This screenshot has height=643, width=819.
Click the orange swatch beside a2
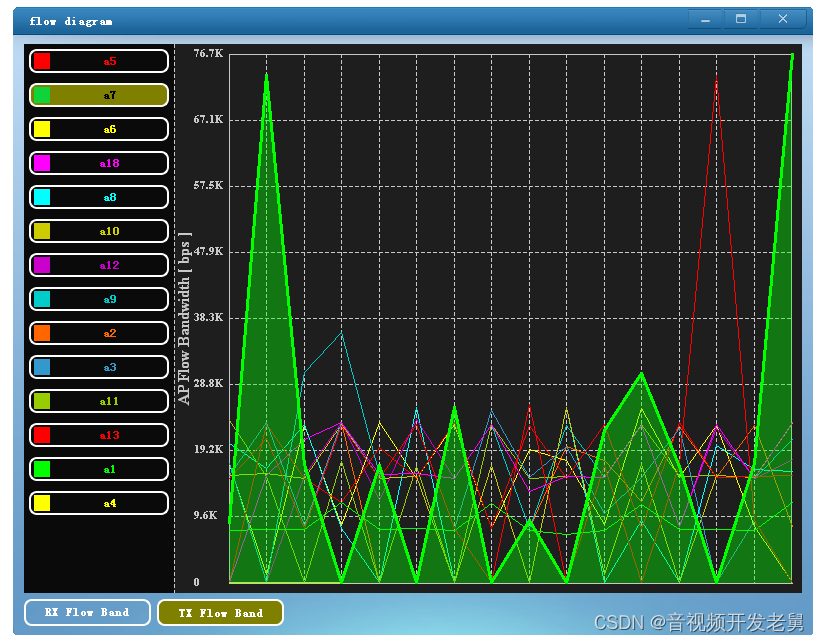[42, 333]
